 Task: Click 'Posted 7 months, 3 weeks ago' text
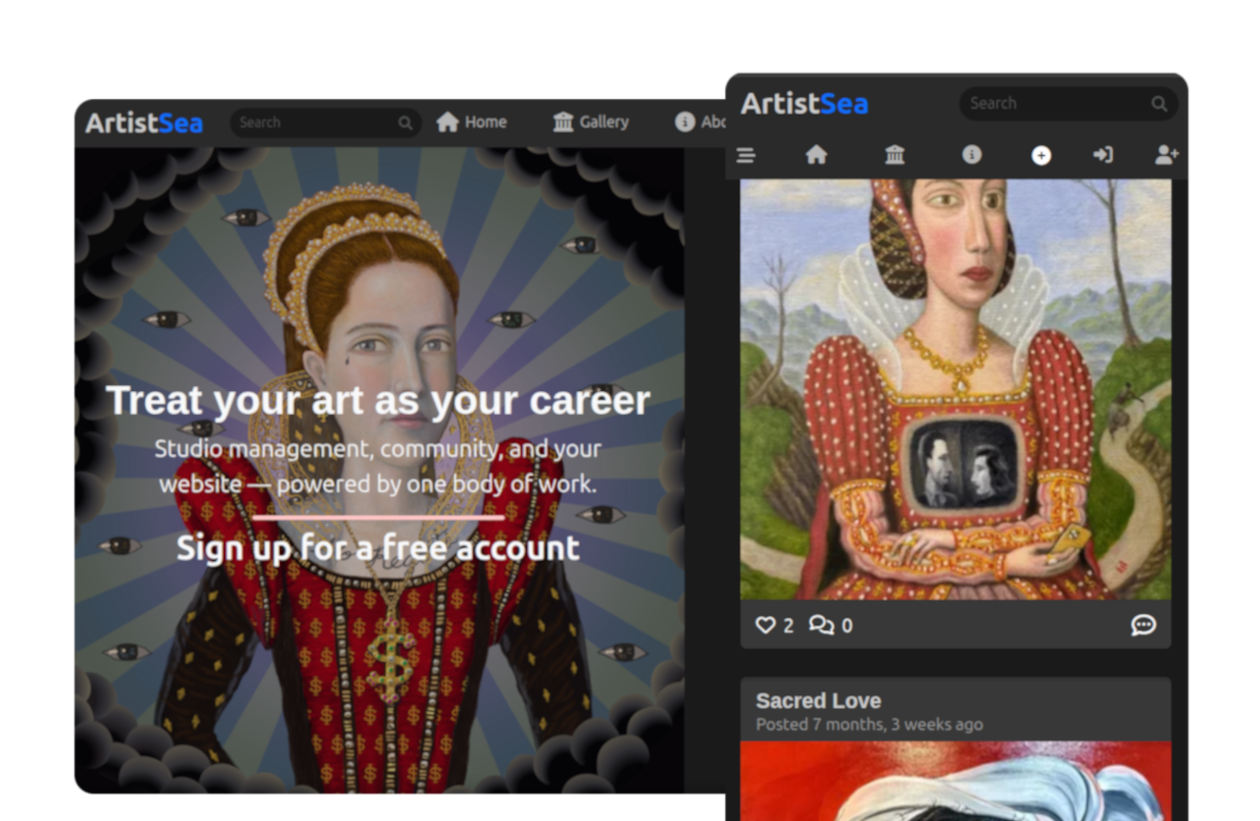[869, 725]
